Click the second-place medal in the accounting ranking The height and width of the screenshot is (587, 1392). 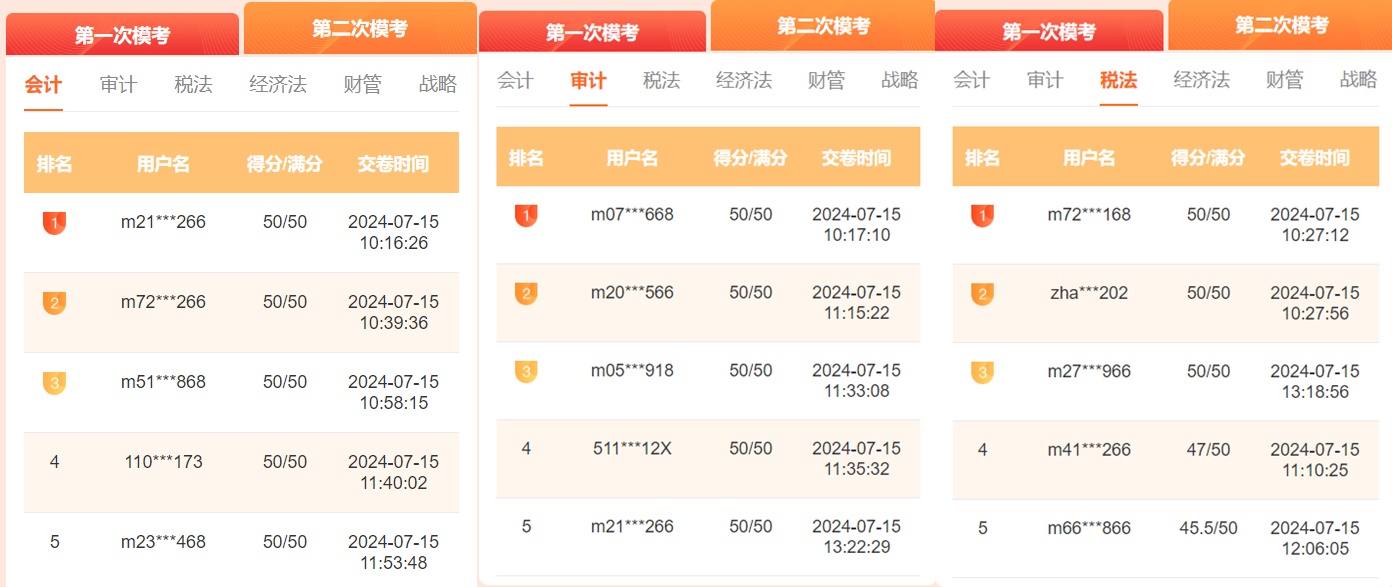pyautogui.click(x=54, y=302)
